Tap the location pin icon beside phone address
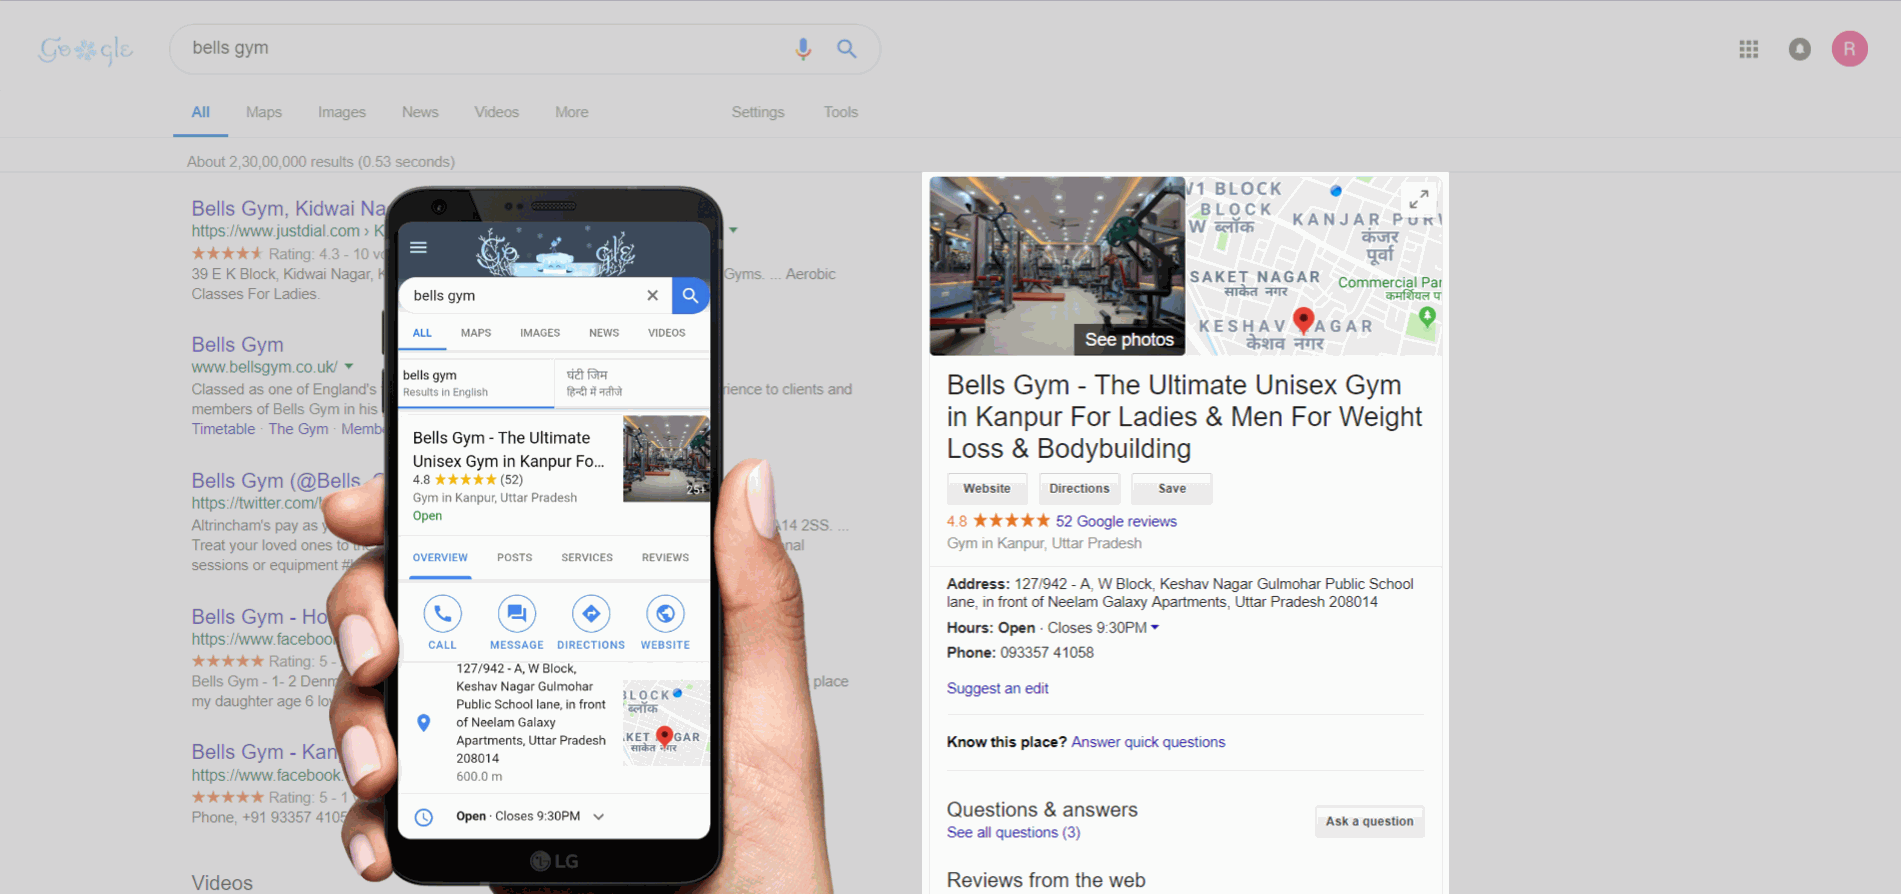1901x894 pixels. tap(424, 722)
